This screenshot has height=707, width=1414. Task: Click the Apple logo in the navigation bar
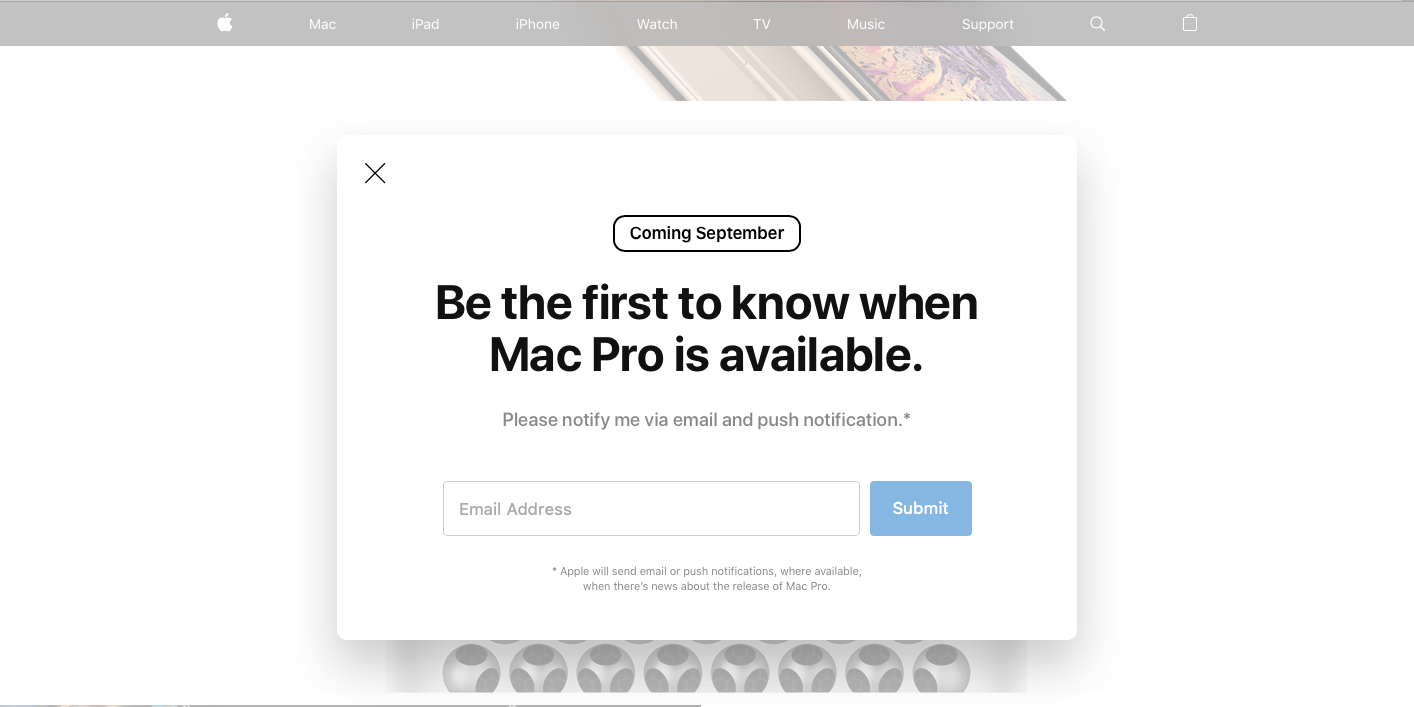pos(225,23)
